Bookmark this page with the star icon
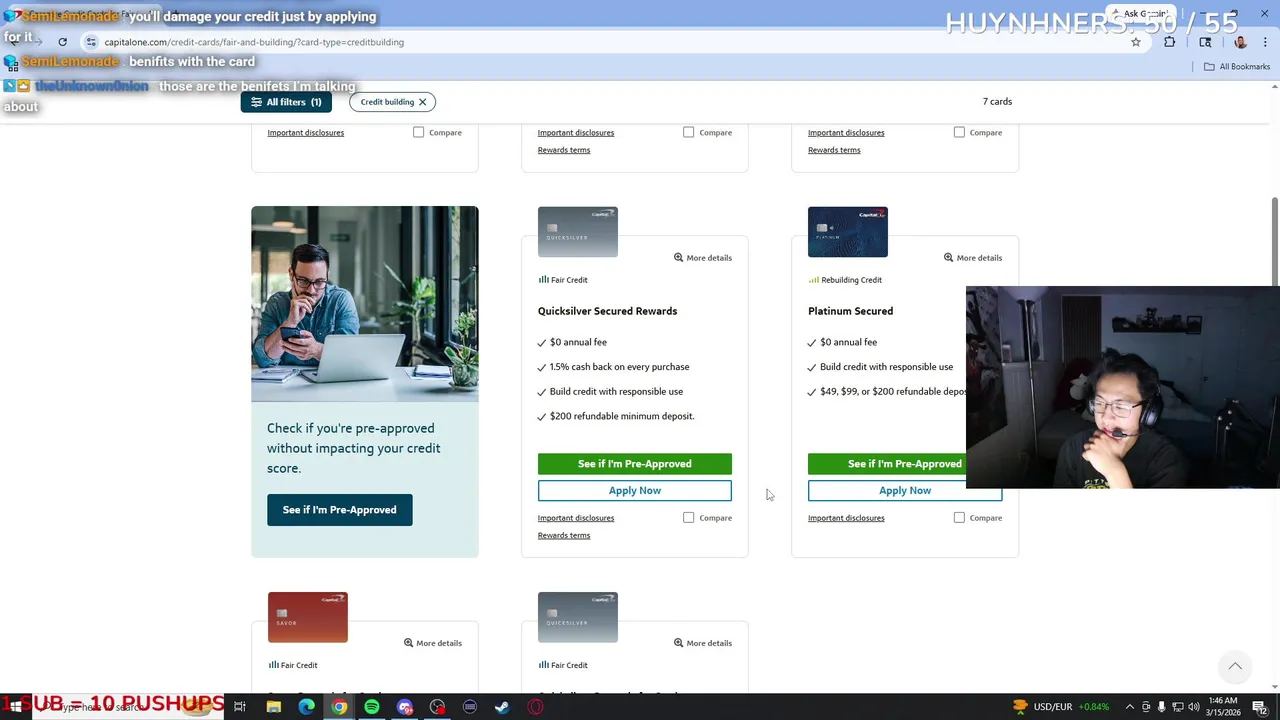Image resolution: width=1280 pixels, height=720 pixels. 1136,42
